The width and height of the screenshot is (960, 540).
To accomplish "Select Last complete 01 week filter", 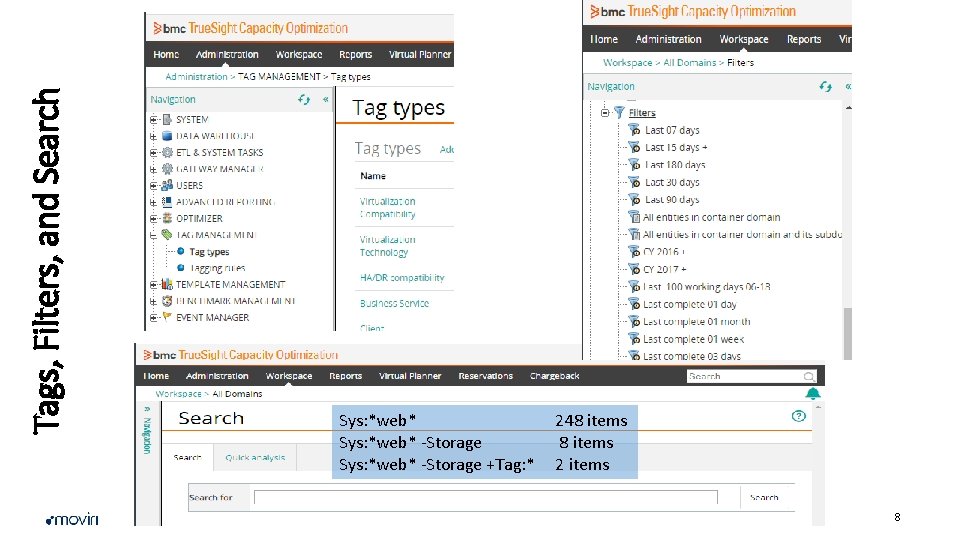I will click(x=693, y=339).
